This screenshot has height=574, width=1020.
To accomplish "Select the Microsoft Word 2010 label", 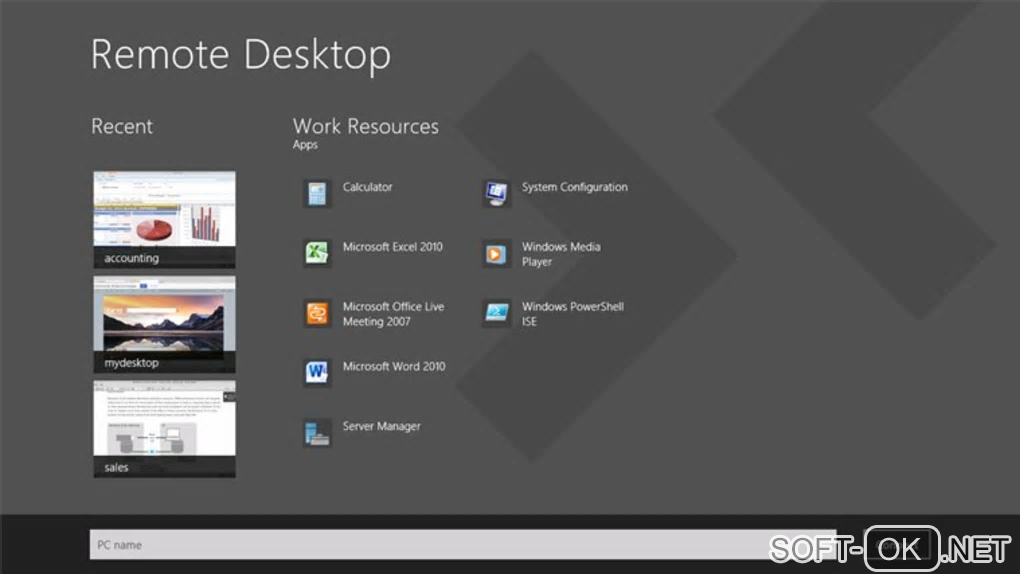I will click(x=394, y=366).
